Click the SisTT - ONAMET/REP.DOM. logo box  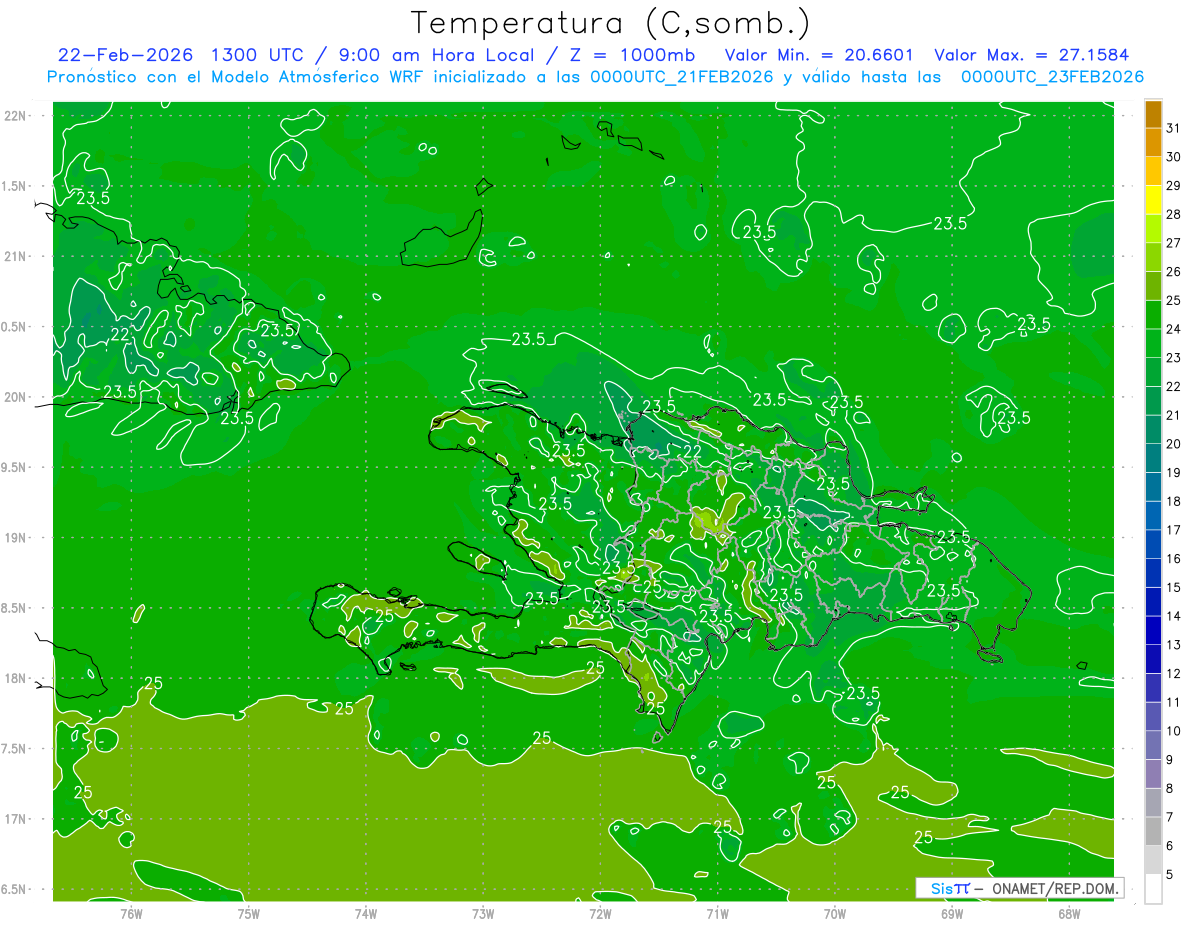point(1019,888)
